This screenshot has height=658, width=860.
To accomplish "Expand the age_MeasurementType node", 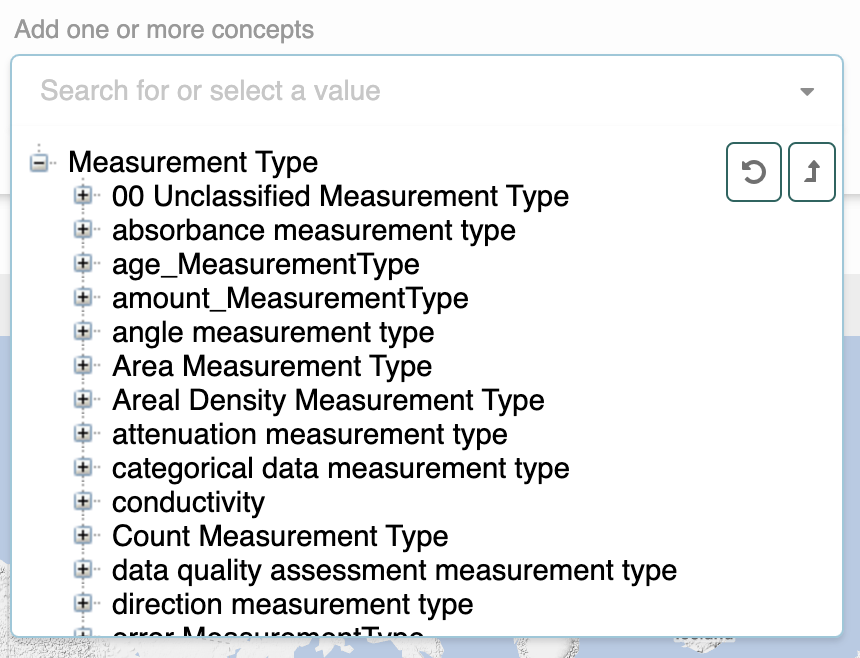I will pyautogui.click(x=84, y=264).
